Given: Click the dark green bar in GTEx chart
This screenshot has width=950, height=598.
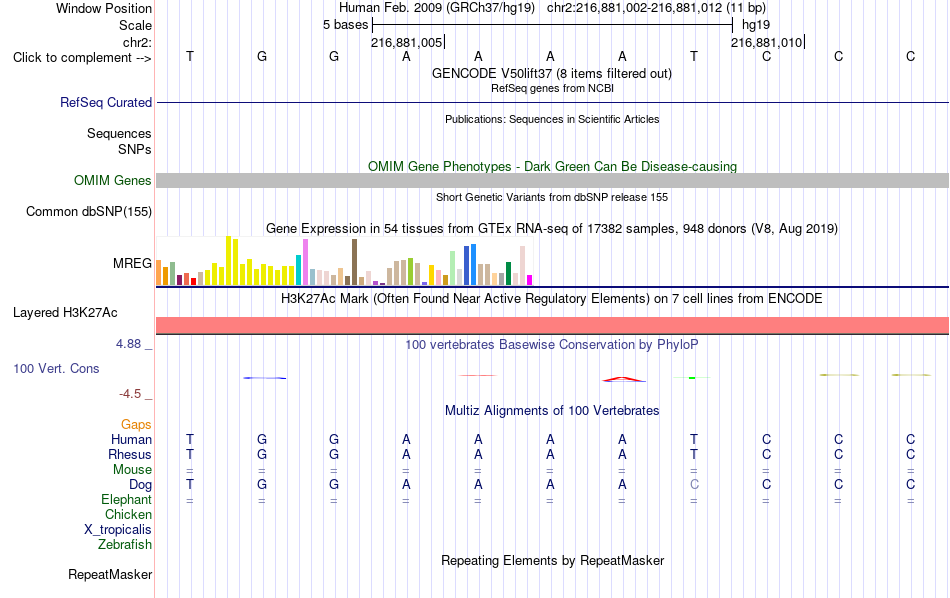Looking at the screenshot, I should pos(508,273).
